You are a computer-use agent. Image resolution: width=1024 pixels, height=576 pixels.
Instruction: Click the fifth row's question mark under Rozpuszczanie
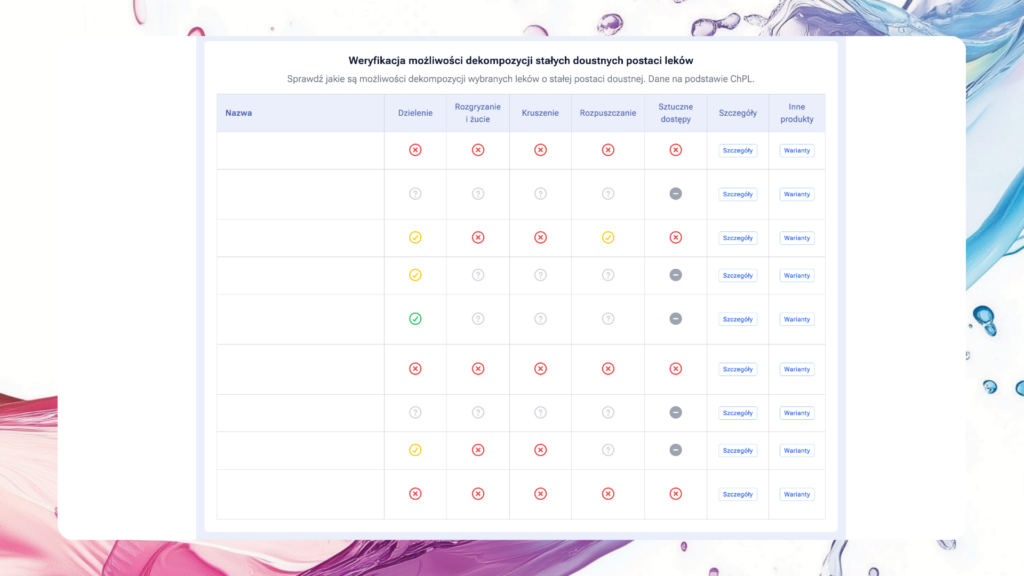pos(608,319)
